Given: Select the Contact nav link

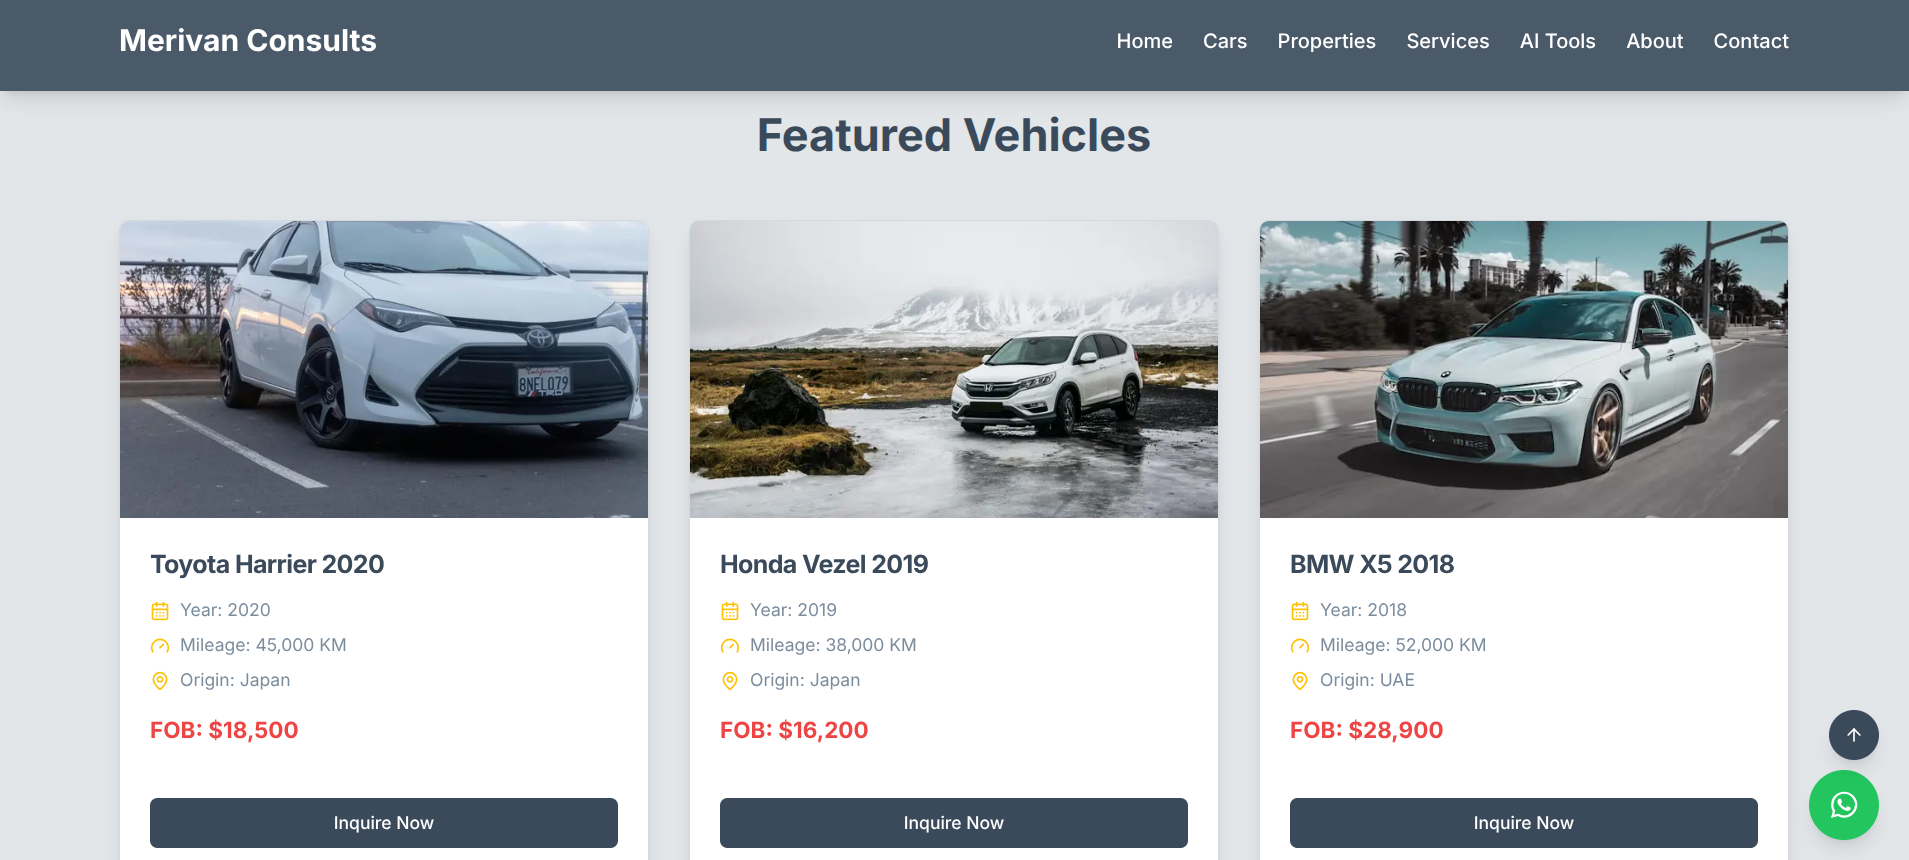Looking at the screenshot, I should pyautogui.click(x=1750, y=41).
